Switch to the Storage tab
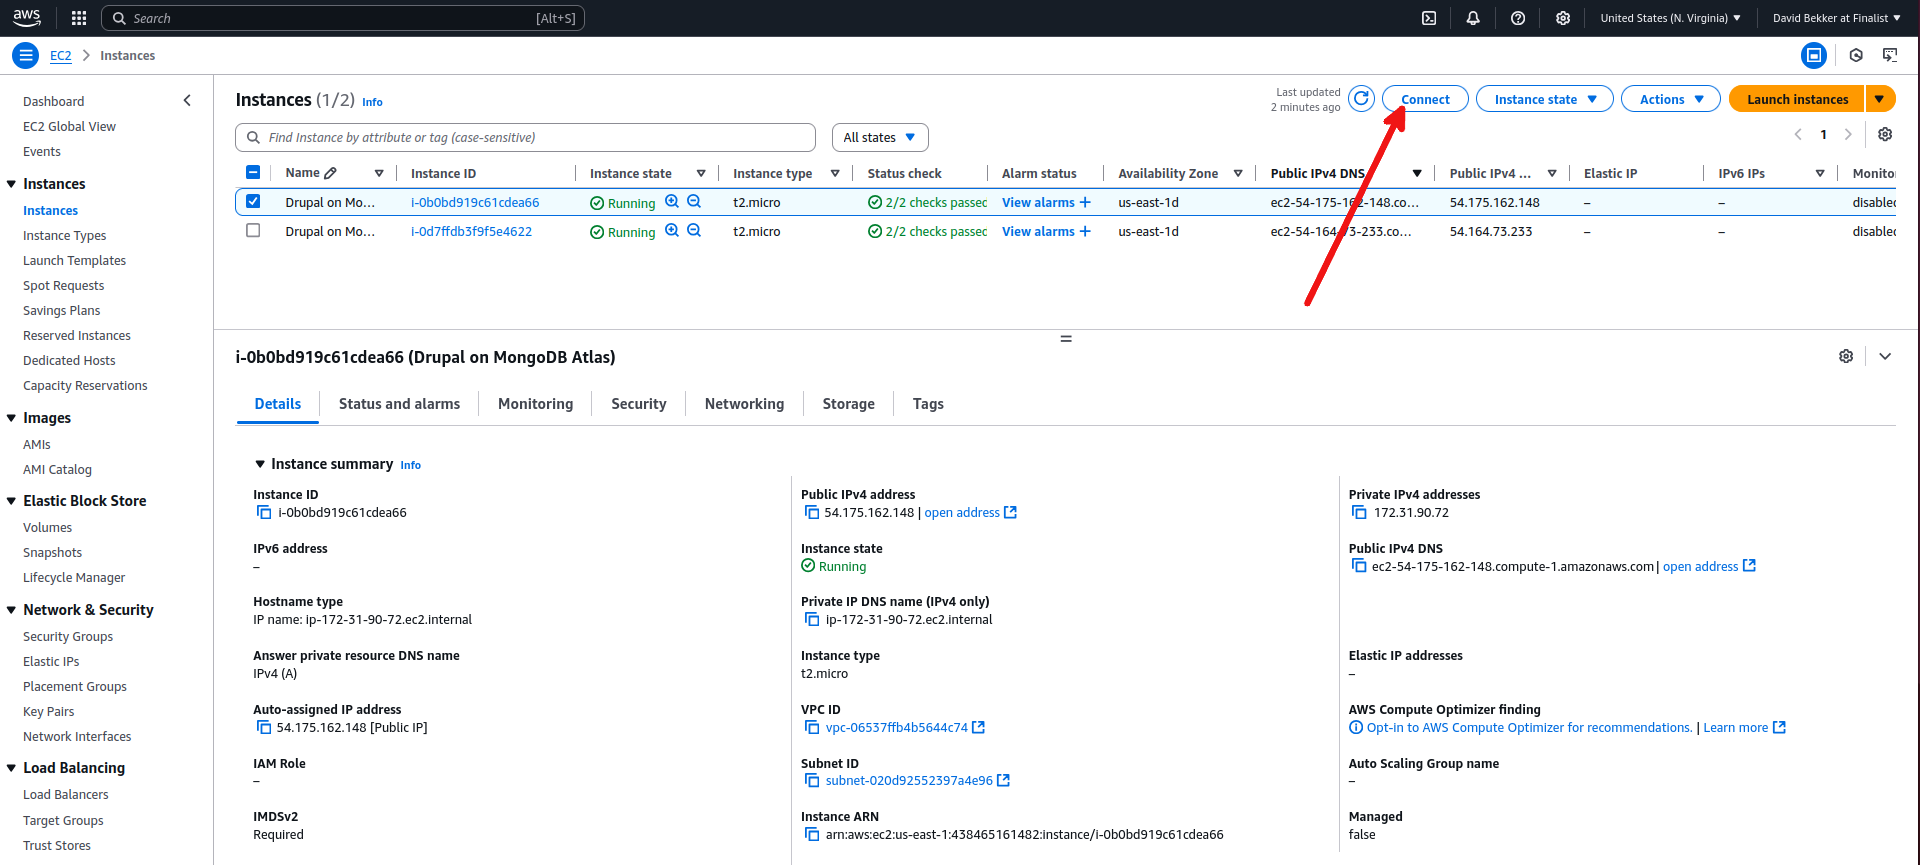Screen dimensions: 1920x865 click(x=849, y=404)
